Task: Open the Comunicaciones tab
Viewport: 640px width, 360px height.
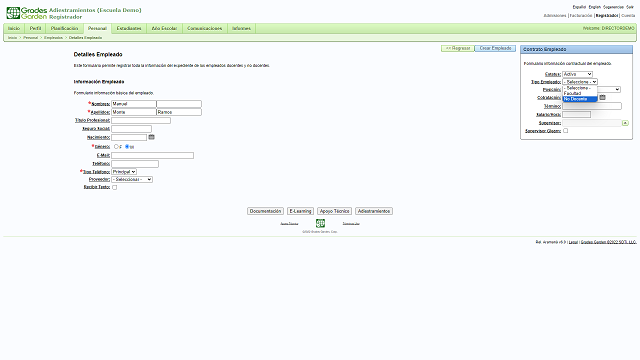Action: [x=204, y=28]
